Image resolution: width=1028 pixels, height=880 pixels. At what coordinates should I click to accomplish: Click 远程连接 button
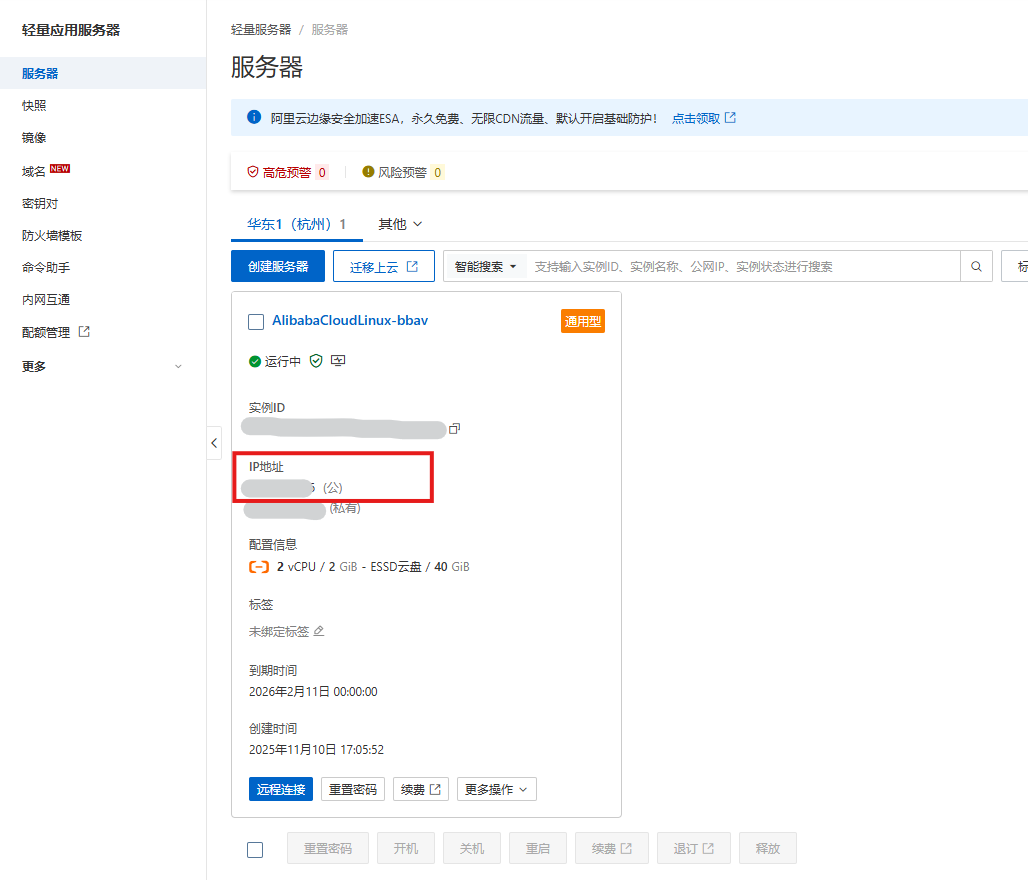point(281,789)
